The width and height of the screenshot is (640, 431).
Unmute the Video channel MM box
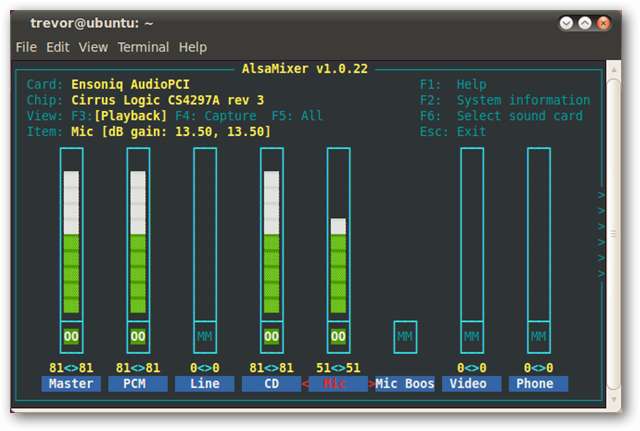click(x=471, y=337)
